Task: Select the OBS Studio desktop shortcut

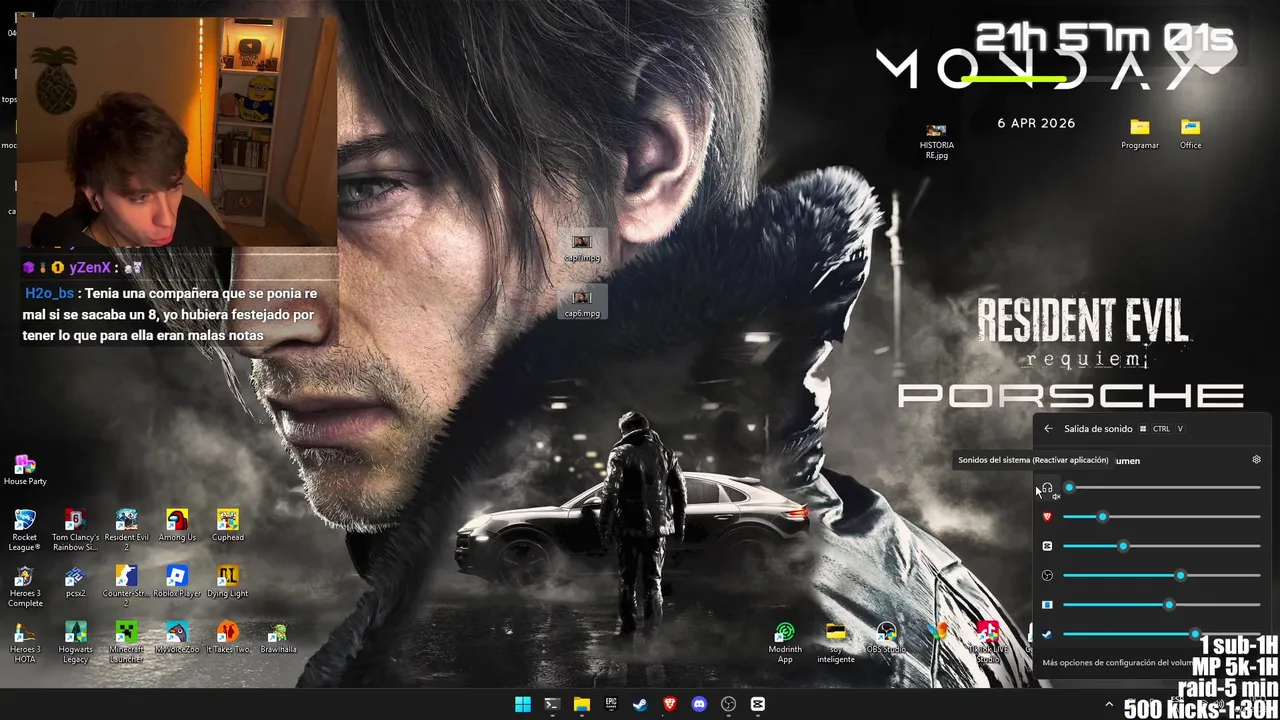Action: pos(886,638)
